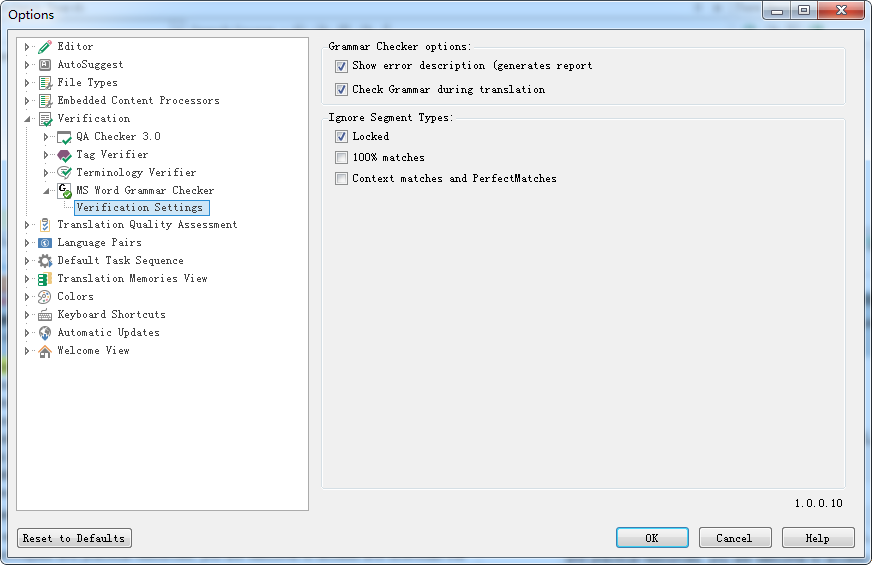872x565 pixels.
Task: Click the MS Word Grammar Checker icon
Action: 64,190
